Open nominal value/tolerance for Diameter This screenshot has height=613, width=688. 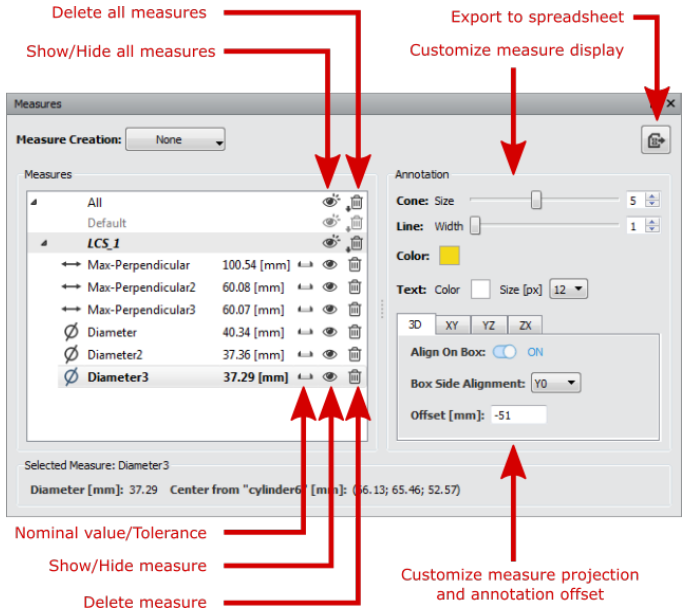[x=305, y=332]
